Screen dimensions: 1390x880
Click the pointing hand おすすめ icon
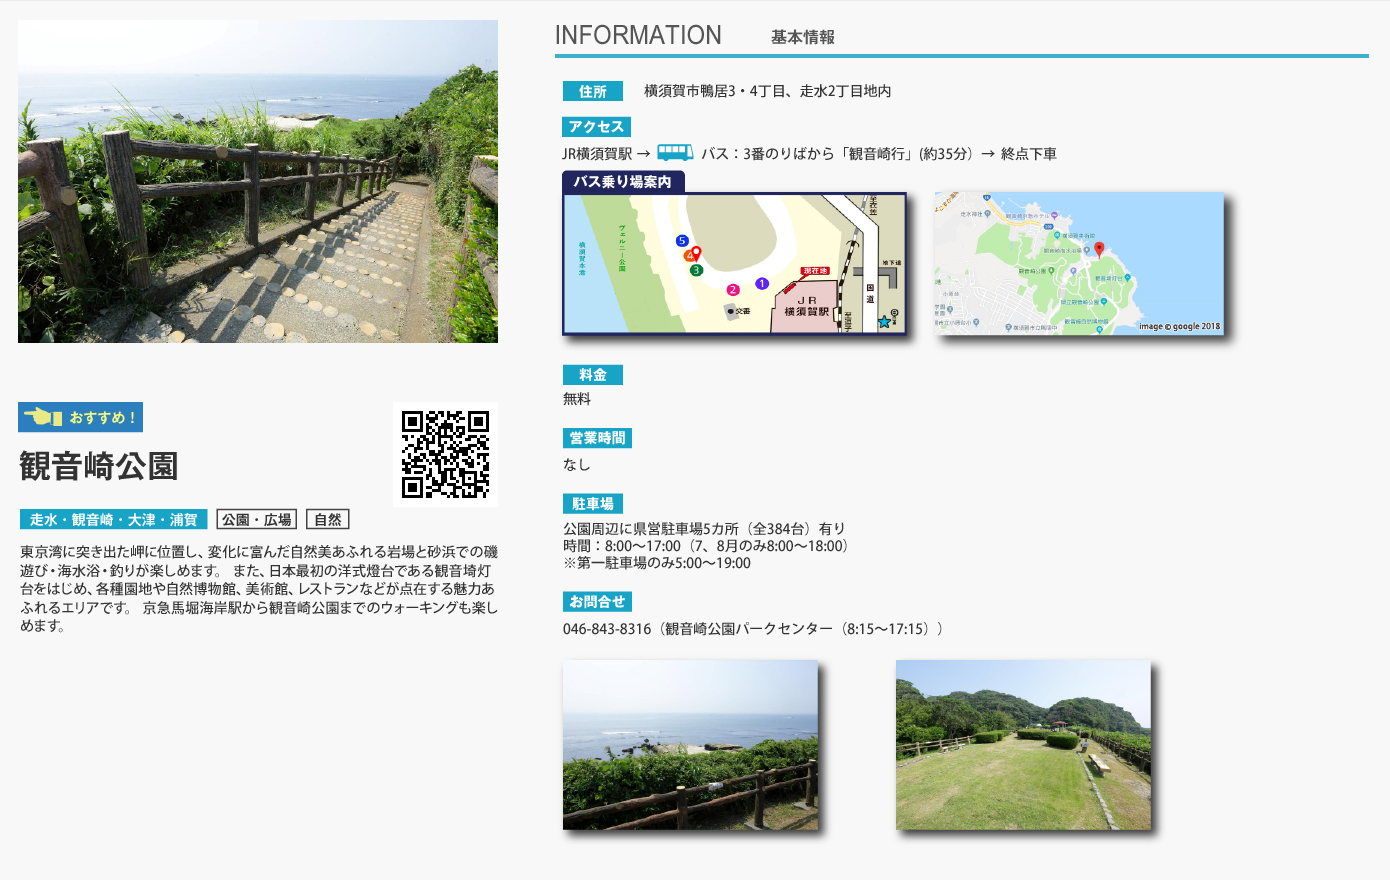pos(43,417)
